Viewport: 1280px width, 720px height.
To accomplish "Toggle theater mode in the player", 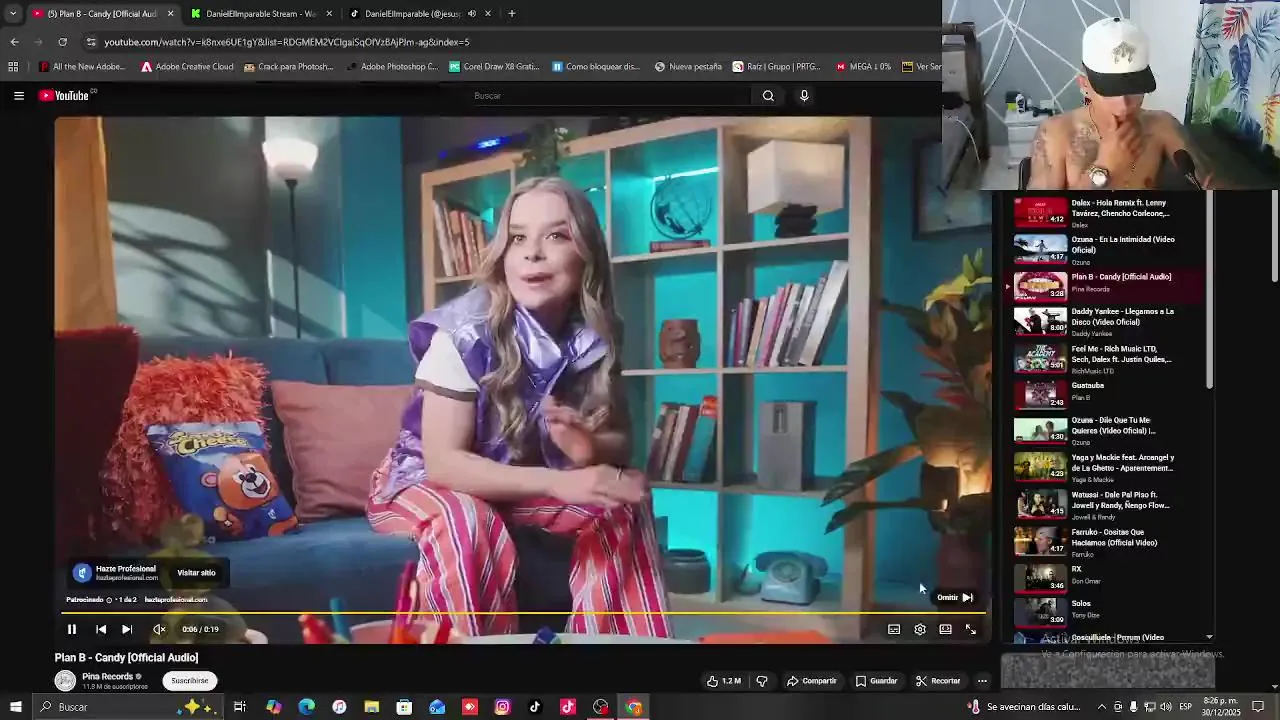I will [x=945, y=629].
